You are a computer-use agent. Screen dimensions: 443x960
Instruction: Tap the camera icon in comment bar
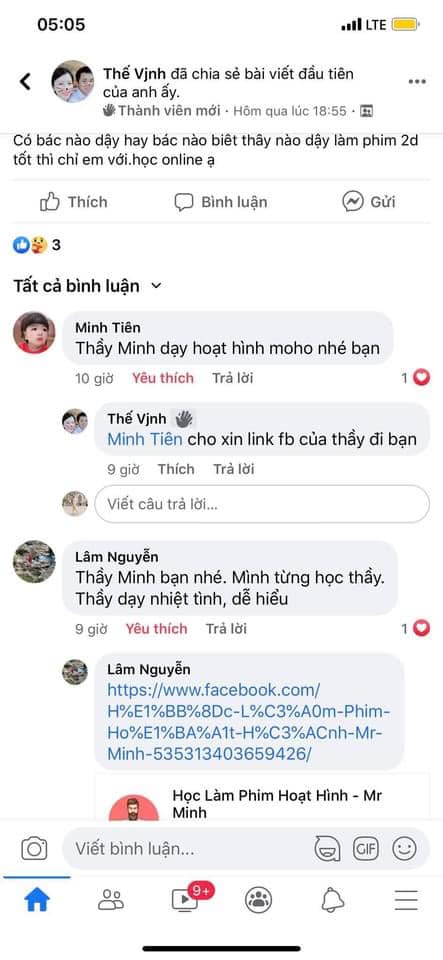point(34,849)
